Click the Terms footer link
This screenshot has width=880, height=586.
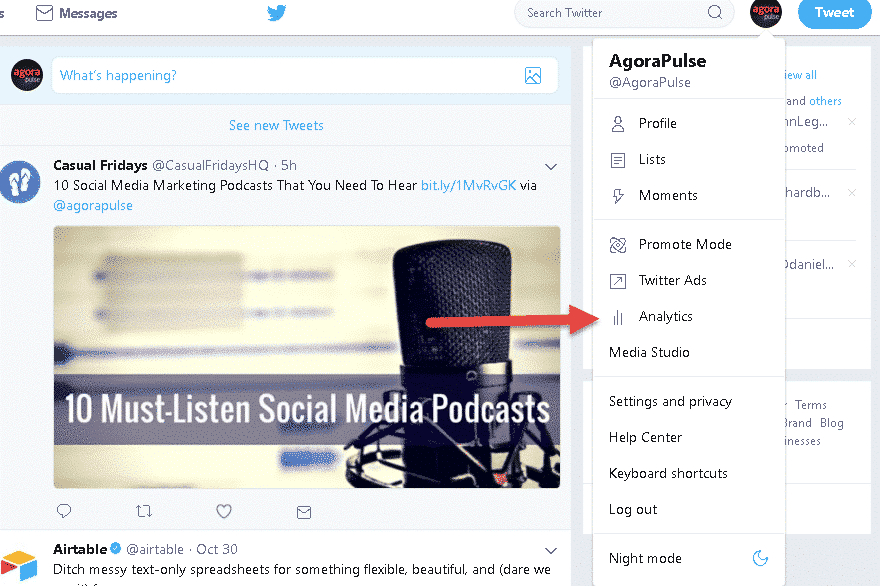[x=810, y=405]
